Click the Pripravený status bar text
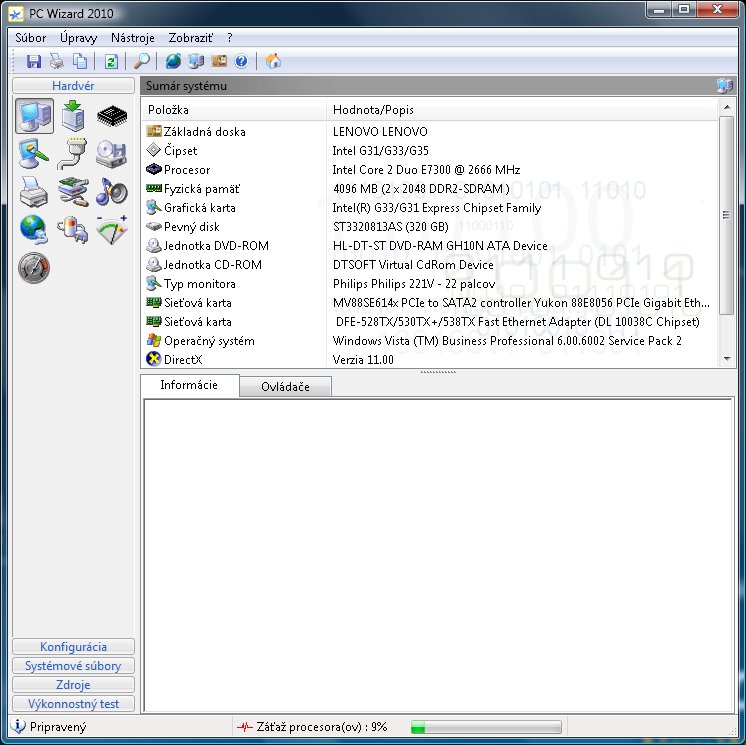 click(x=58, y=727)
